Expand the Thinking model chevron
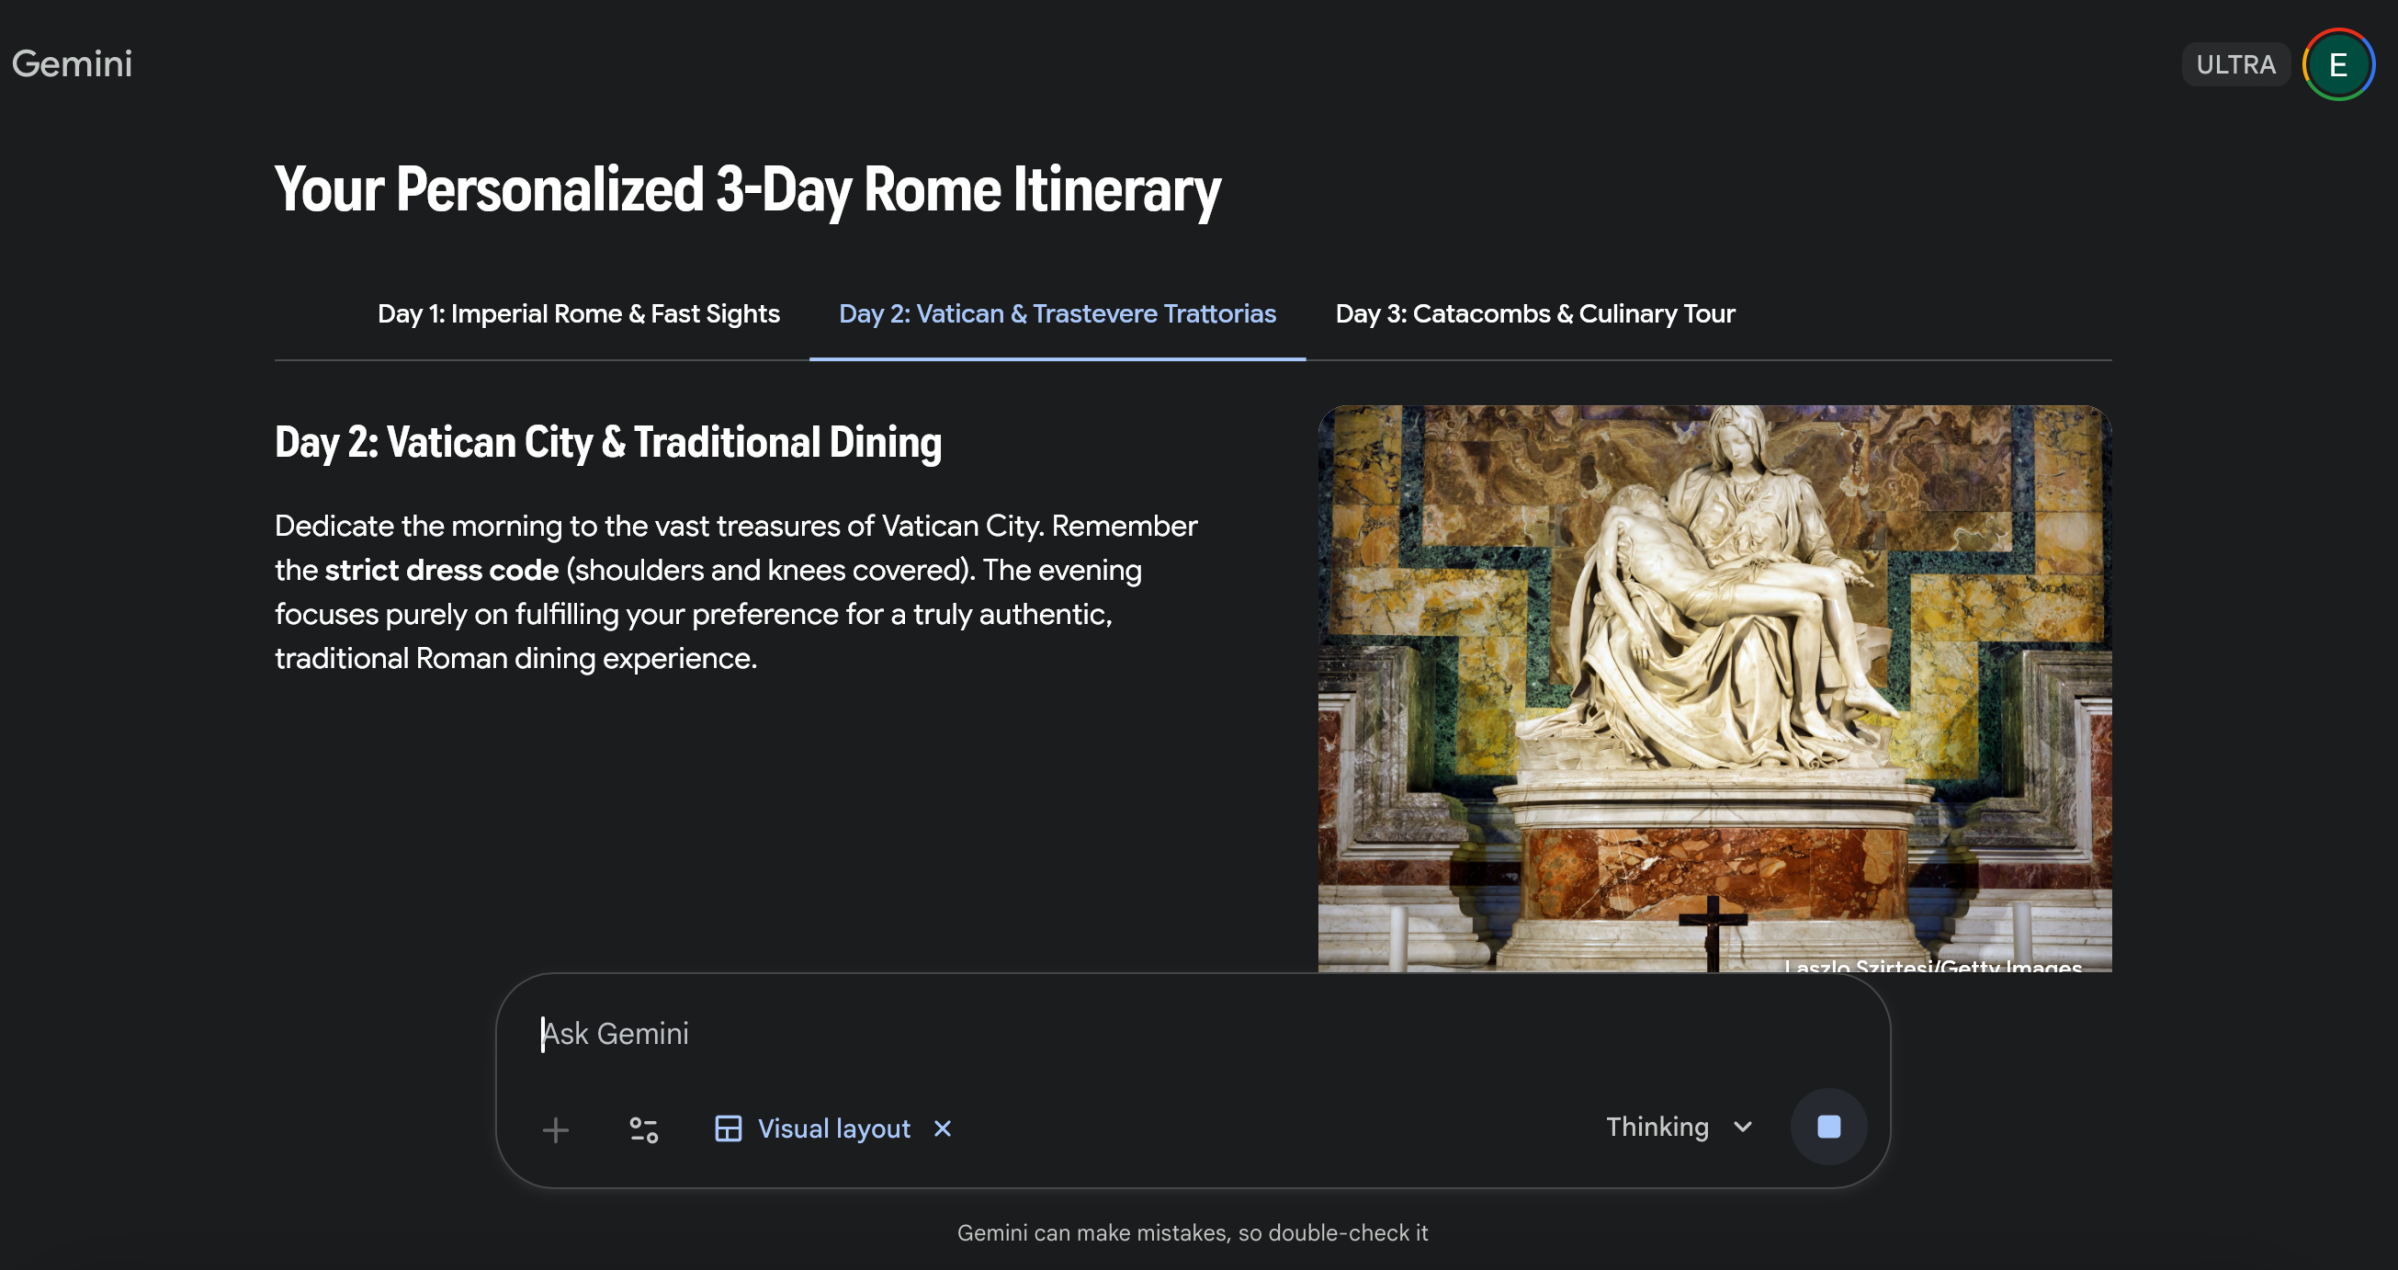This screenshot has width=2398, height=1270. 1742,1127
